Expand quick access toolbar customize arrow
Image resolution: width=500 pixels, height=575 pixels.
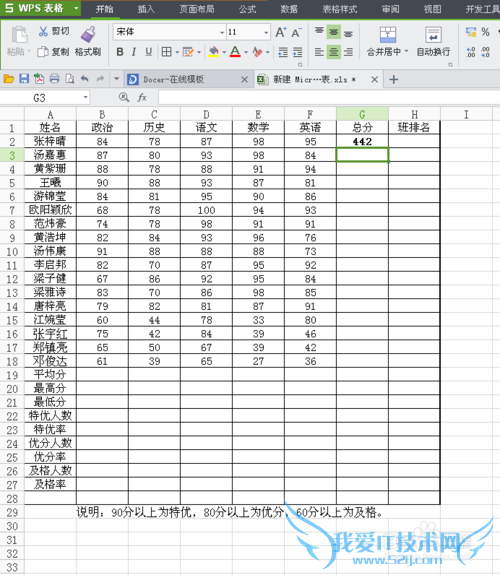pos(117,78)
